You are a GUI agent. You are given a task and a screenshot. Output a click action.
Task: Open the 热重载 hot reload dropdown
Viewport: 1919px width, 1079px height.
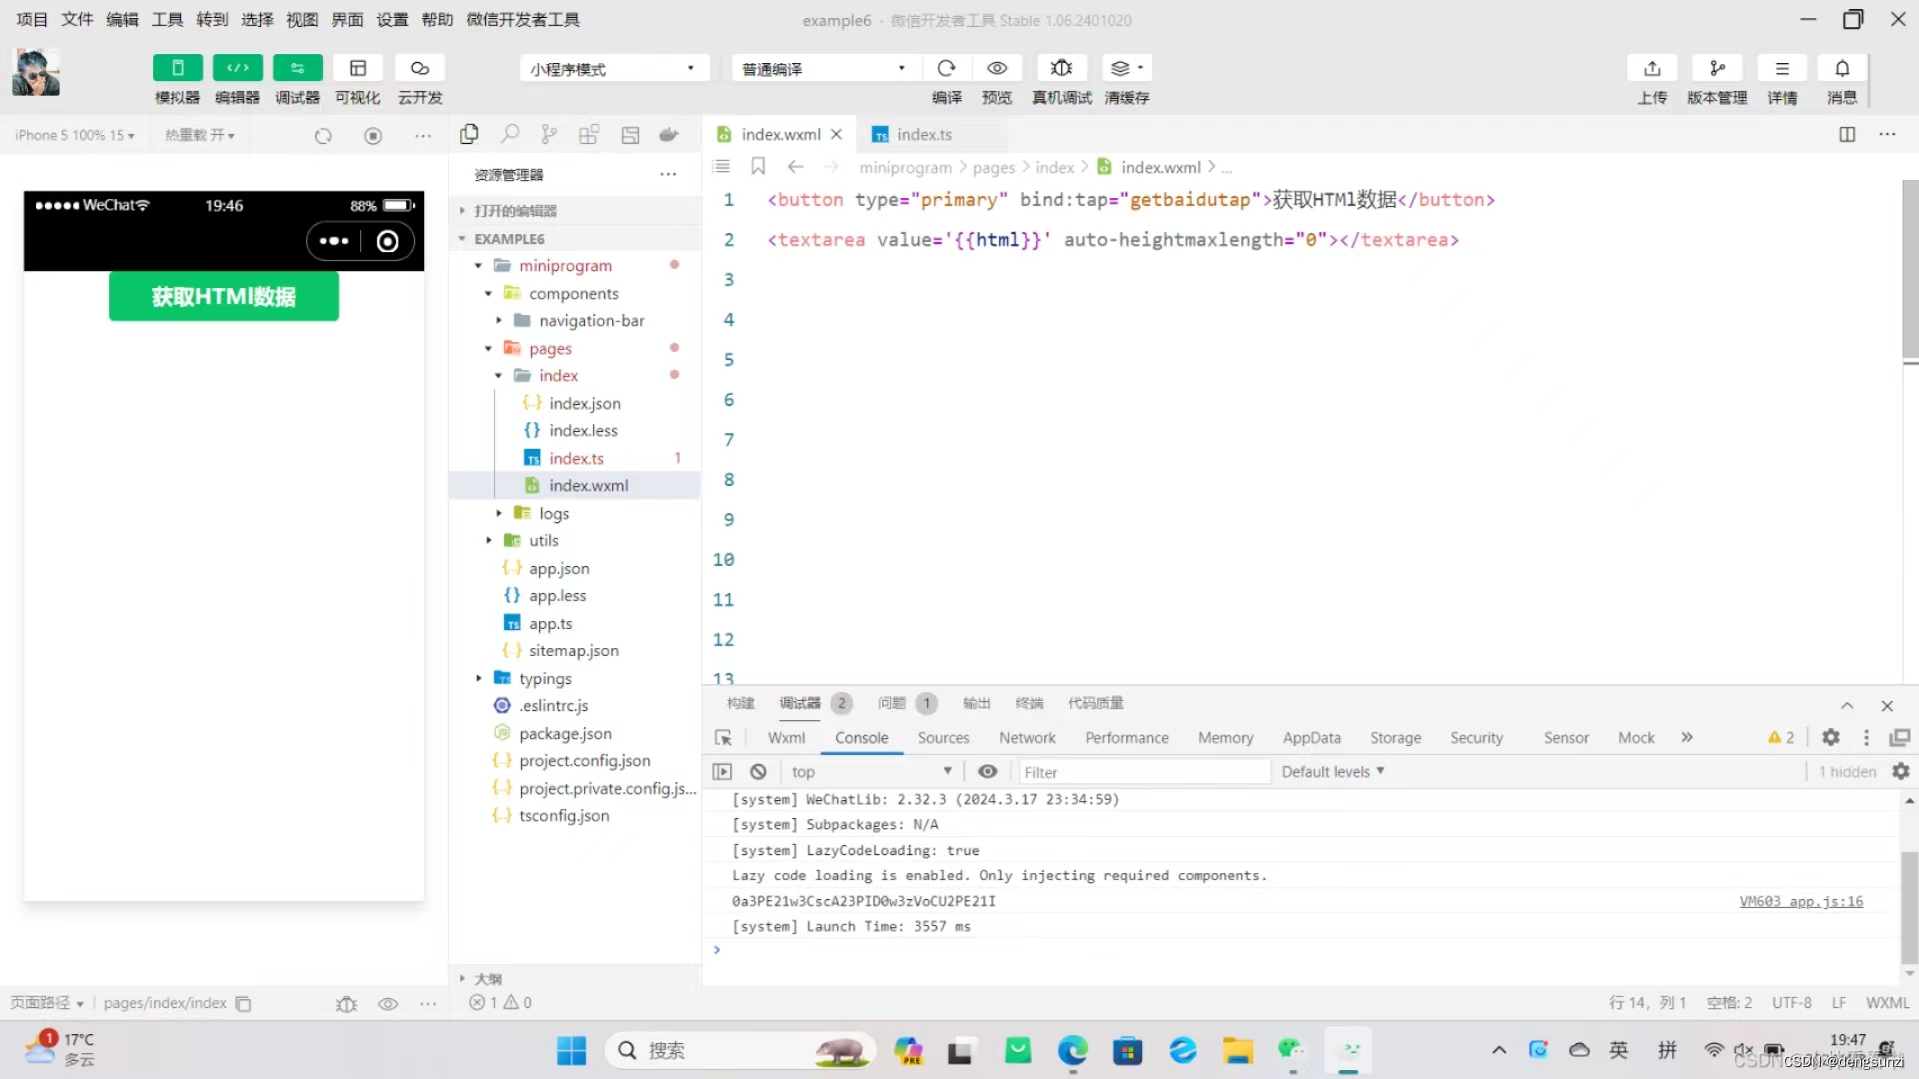200,135
